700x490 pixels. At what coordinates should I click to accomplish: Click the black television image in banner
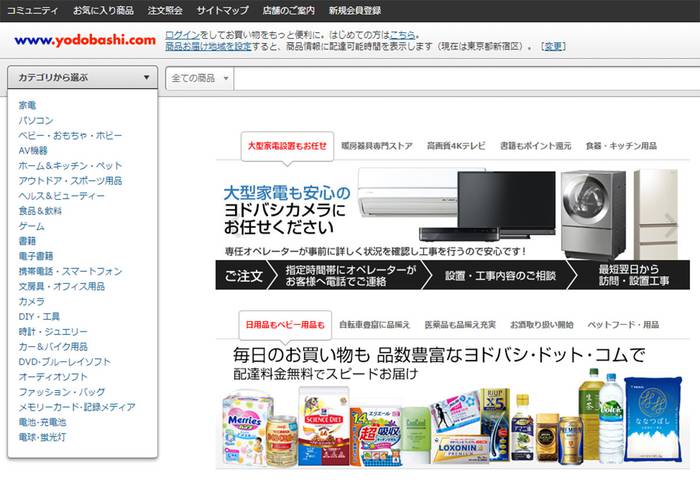(x=506, y=202)
